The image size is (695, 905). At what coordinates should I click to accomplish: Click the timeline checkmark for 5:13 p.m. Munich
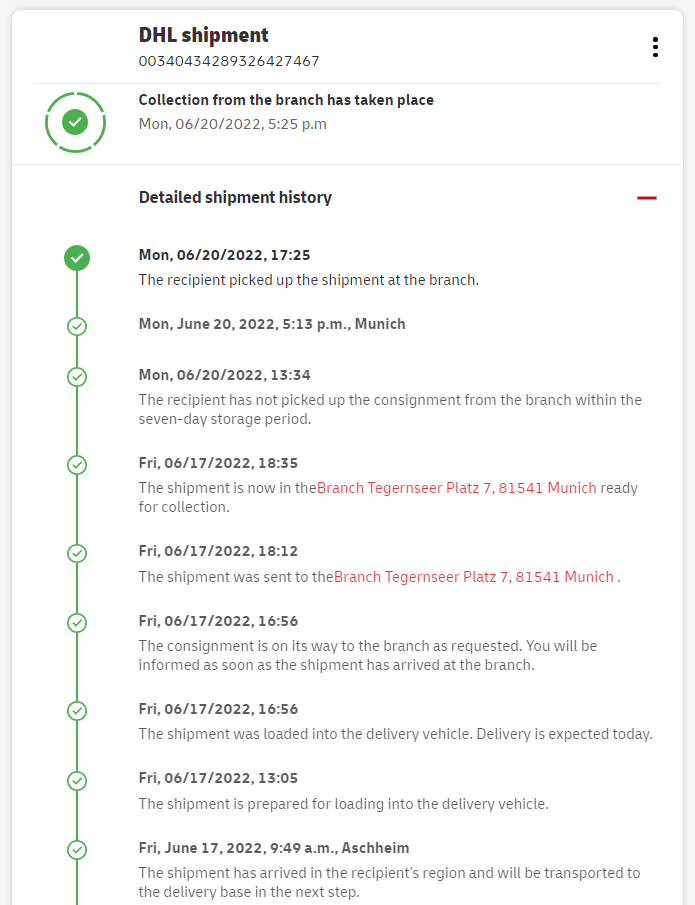tap(77, 326)
